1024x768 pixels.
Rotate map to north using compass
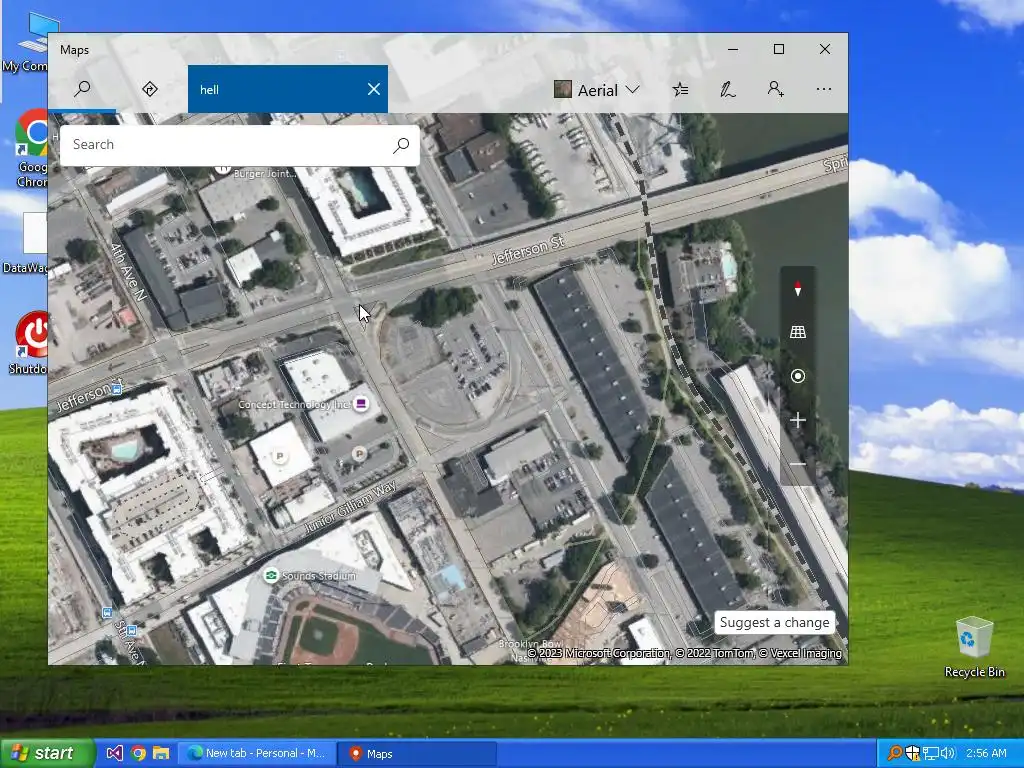(x=797, y=289)
